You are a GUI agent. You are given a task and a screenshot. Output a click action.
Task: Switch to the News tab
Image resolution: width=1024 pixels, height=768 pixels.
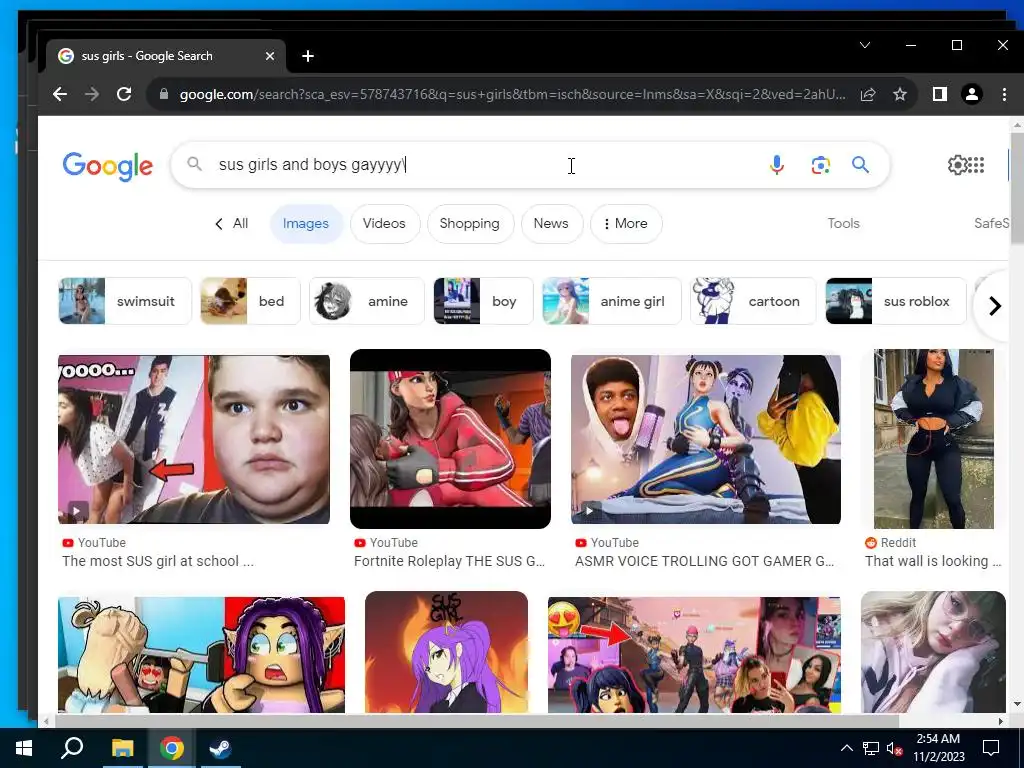pos(551,223)
